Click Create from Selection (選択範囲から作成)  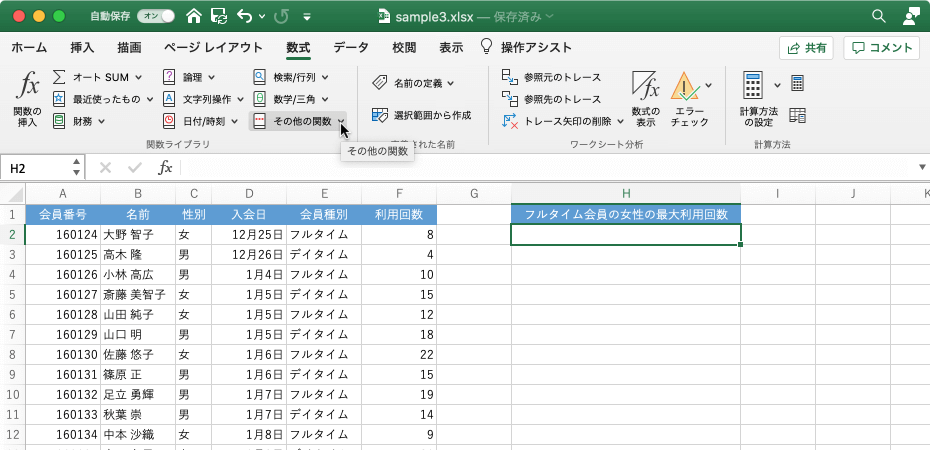click(x=422, y=115)
